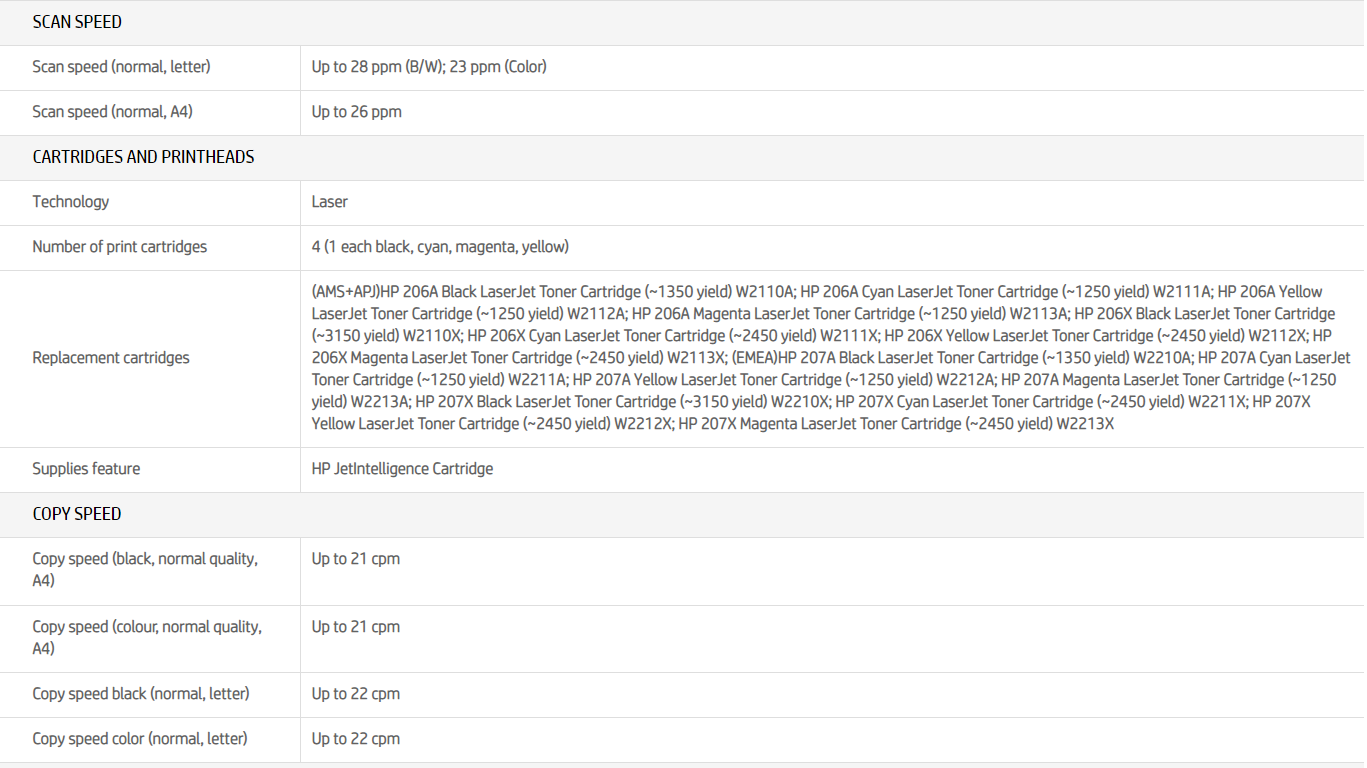
Task: Select the "Scan speed (normal, letter)" row label
Action: tap(121, 67)
